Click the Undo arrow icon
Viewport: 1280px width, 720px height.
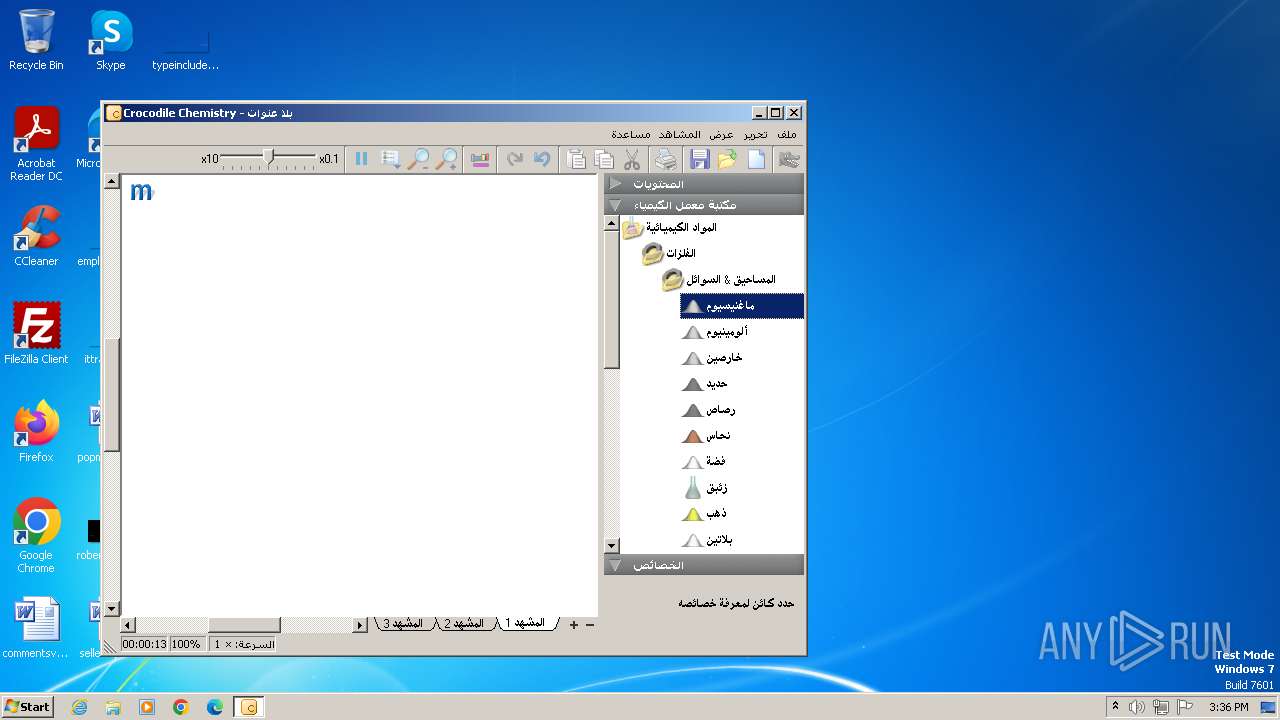click(542, 159)
